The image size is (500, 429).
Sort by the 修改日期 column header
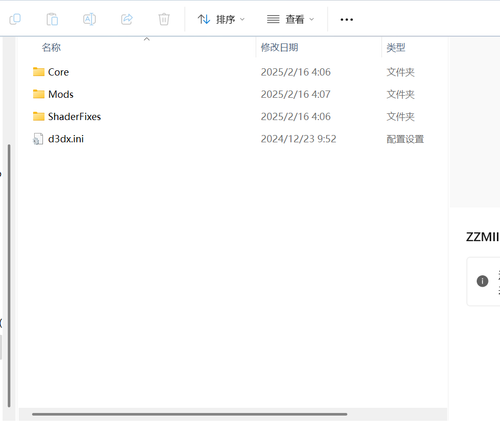click(x=279, y=48)
